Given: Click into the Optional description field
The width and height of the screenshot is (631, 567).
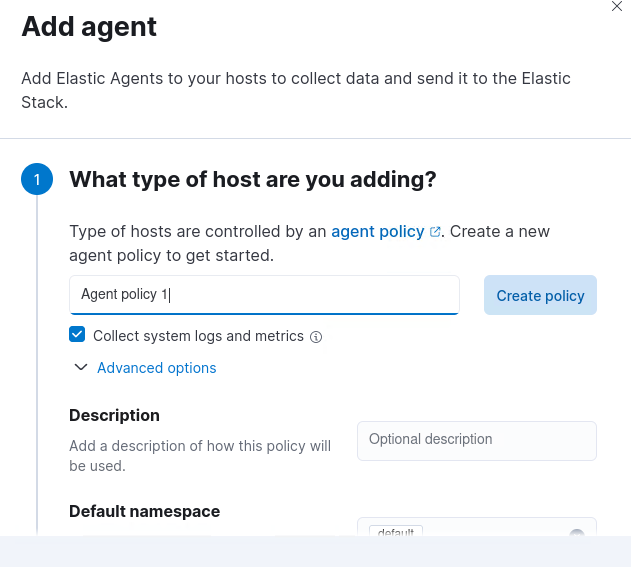Looking at the screenshot, I should coord(476,440).
